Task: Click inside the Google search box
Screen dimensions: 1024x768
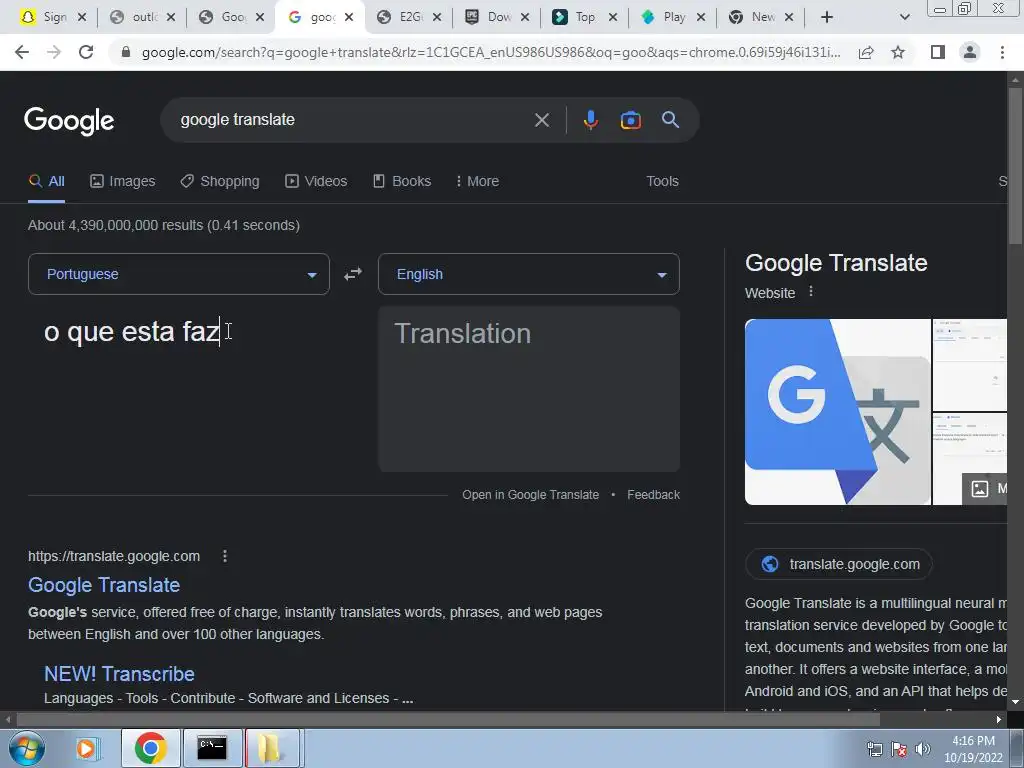Action: pyautogui.click(x=353, y=120)
